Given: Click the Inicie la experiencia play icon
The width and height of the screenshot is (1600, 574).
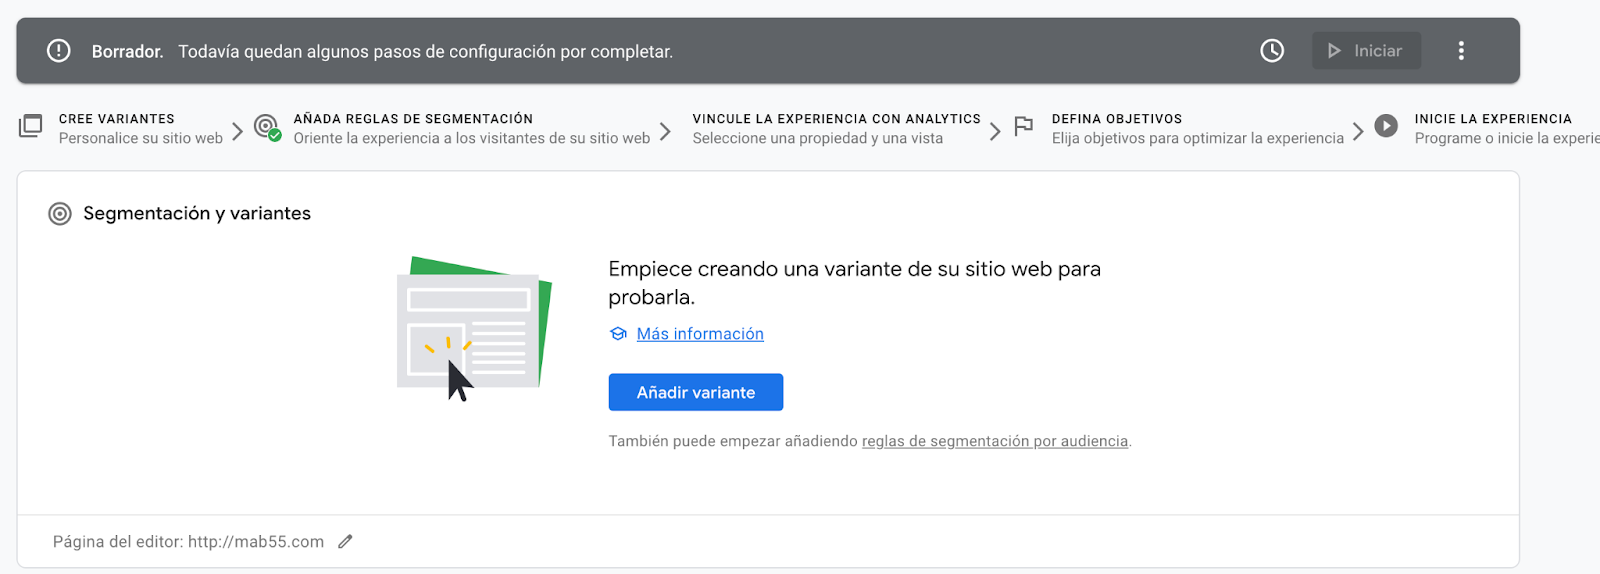Looking at the screenshot, I should 1385,126.
